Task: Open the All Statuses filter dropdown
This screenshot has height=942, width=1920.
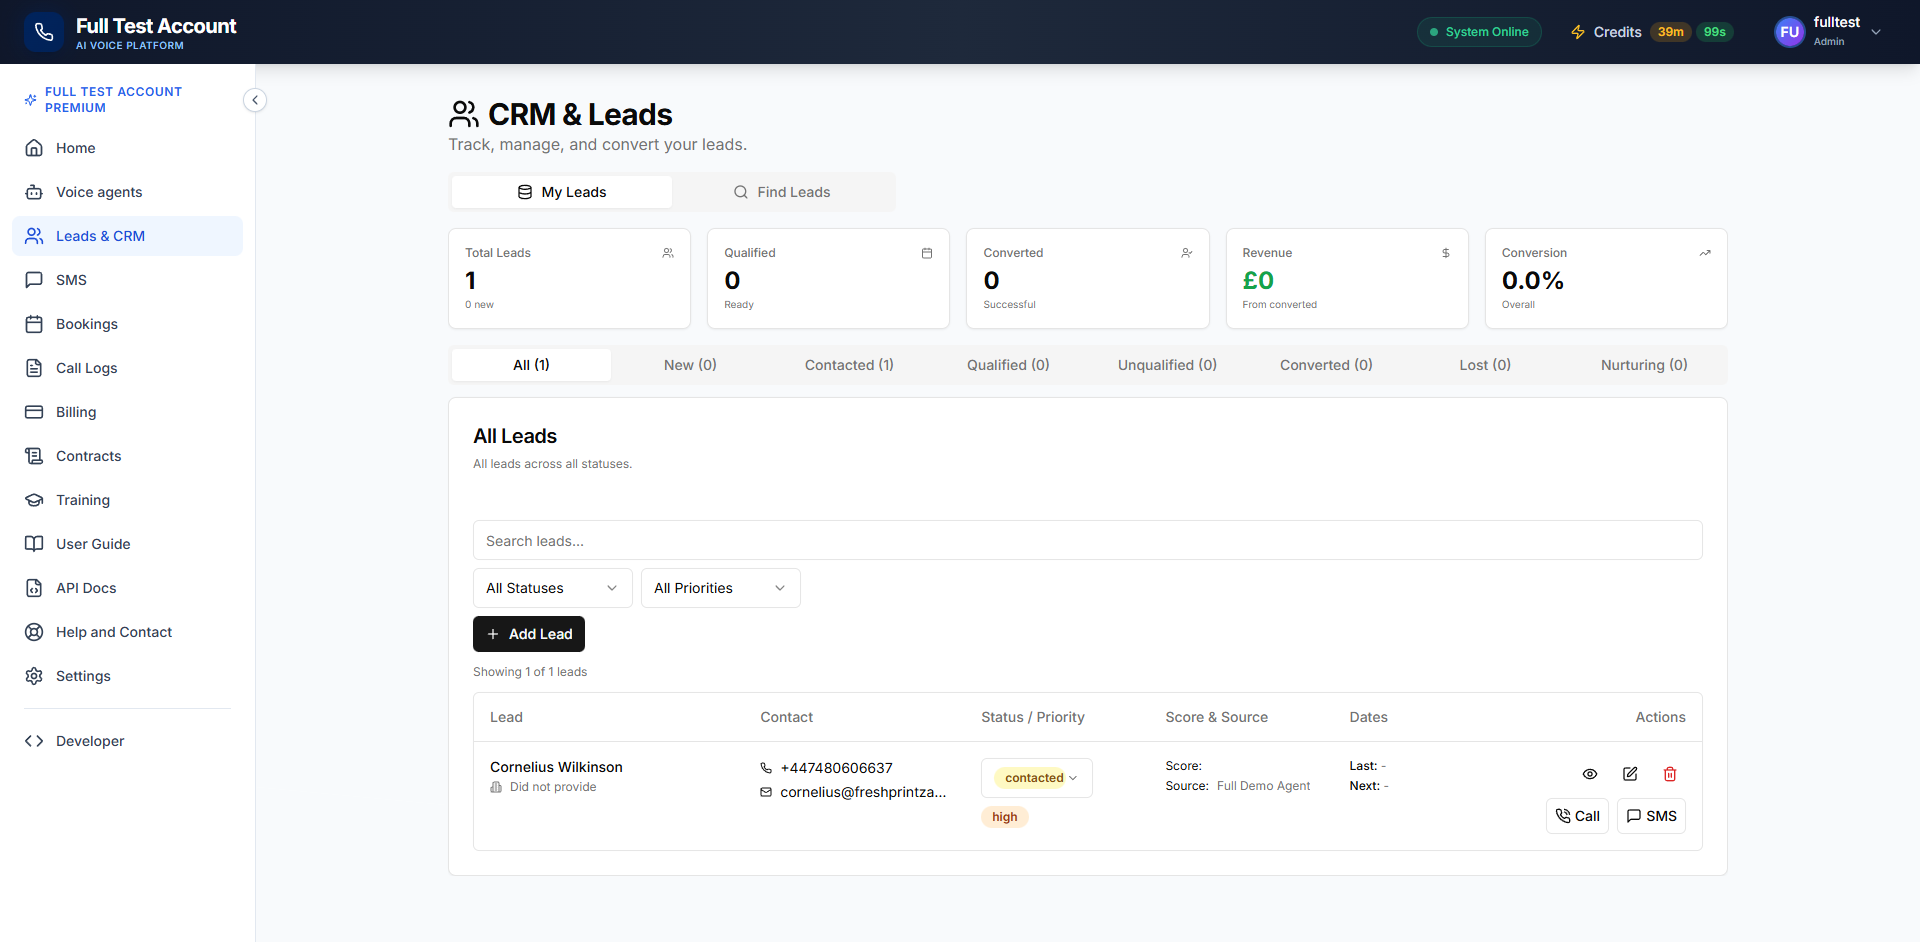Action: tap(551, 588)
